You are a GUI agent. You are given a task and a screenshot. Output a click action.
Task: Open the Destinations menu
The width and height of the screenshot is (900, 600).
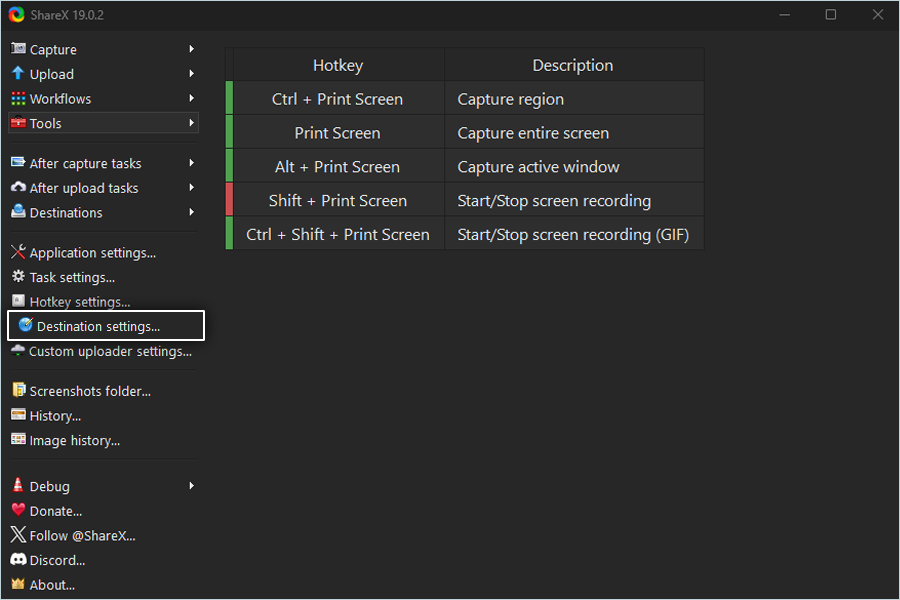pyautogui.click(x=66, y=213)
